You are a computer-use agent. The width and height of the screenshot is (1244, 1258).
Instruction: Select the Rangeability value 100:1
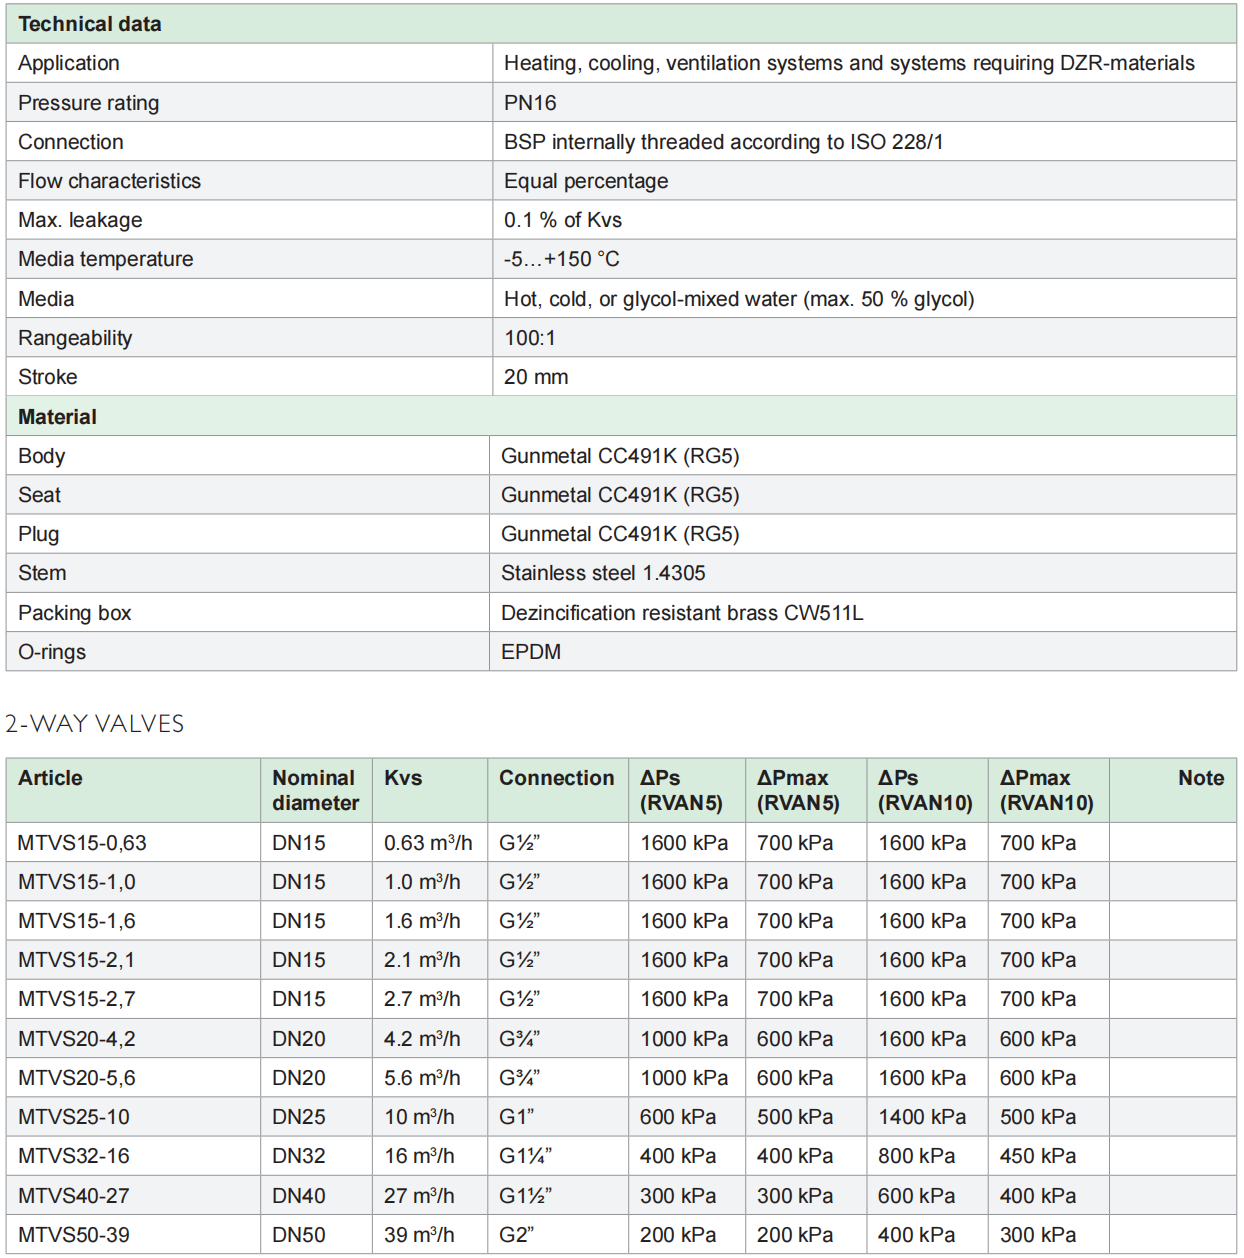[530, 338]
